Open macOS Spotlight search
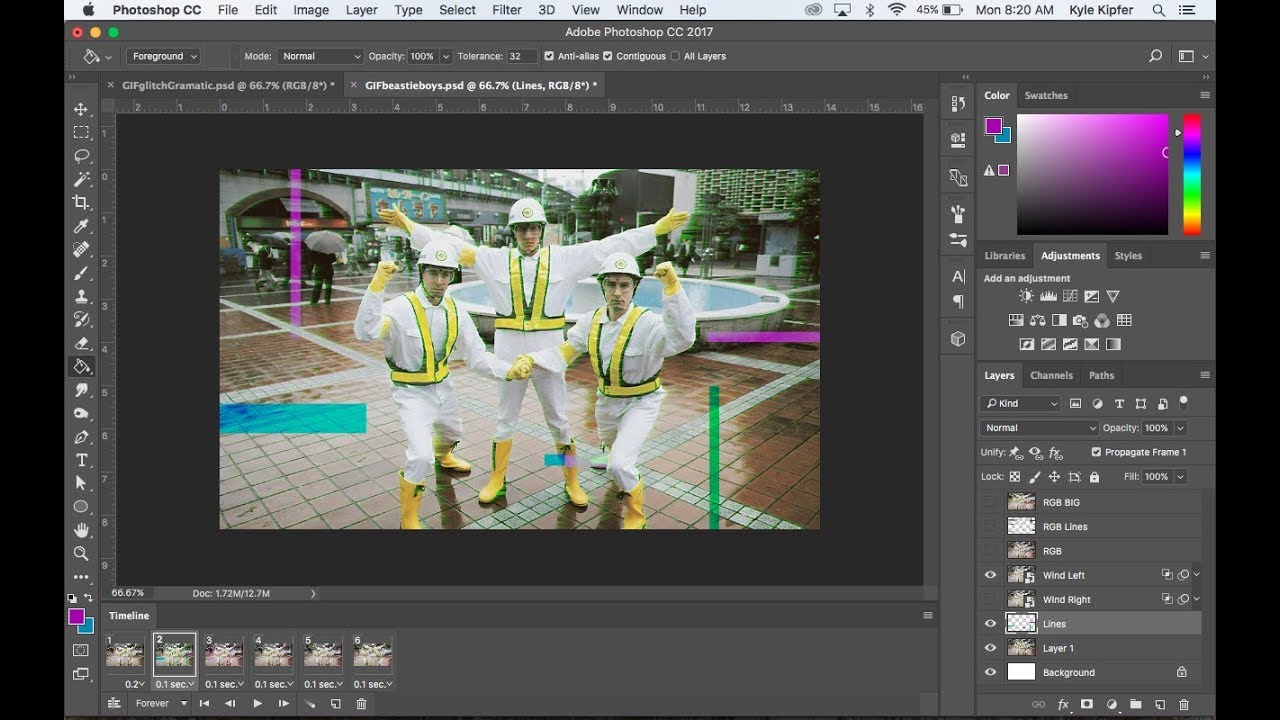The width and height of the screenshot is (1280, 720). click(1158, 10)
